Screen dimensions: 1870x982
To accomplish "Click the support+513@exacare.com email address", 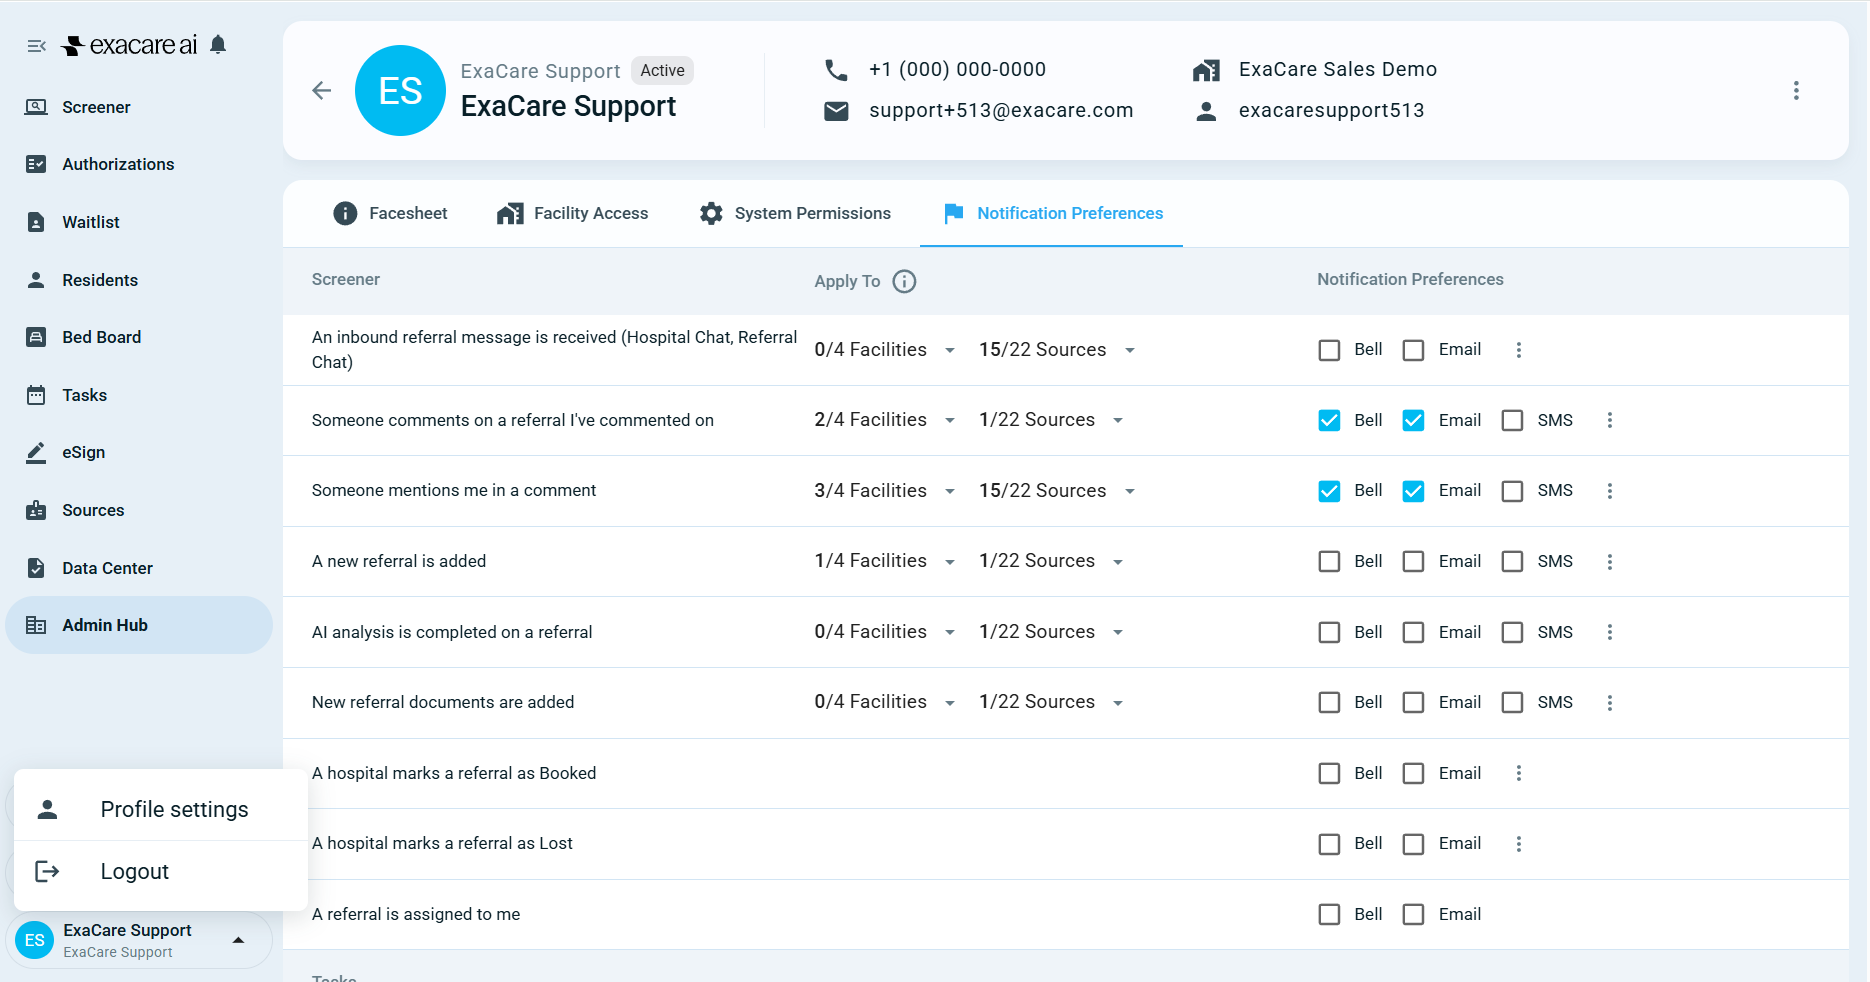I will pos(1001,110).
